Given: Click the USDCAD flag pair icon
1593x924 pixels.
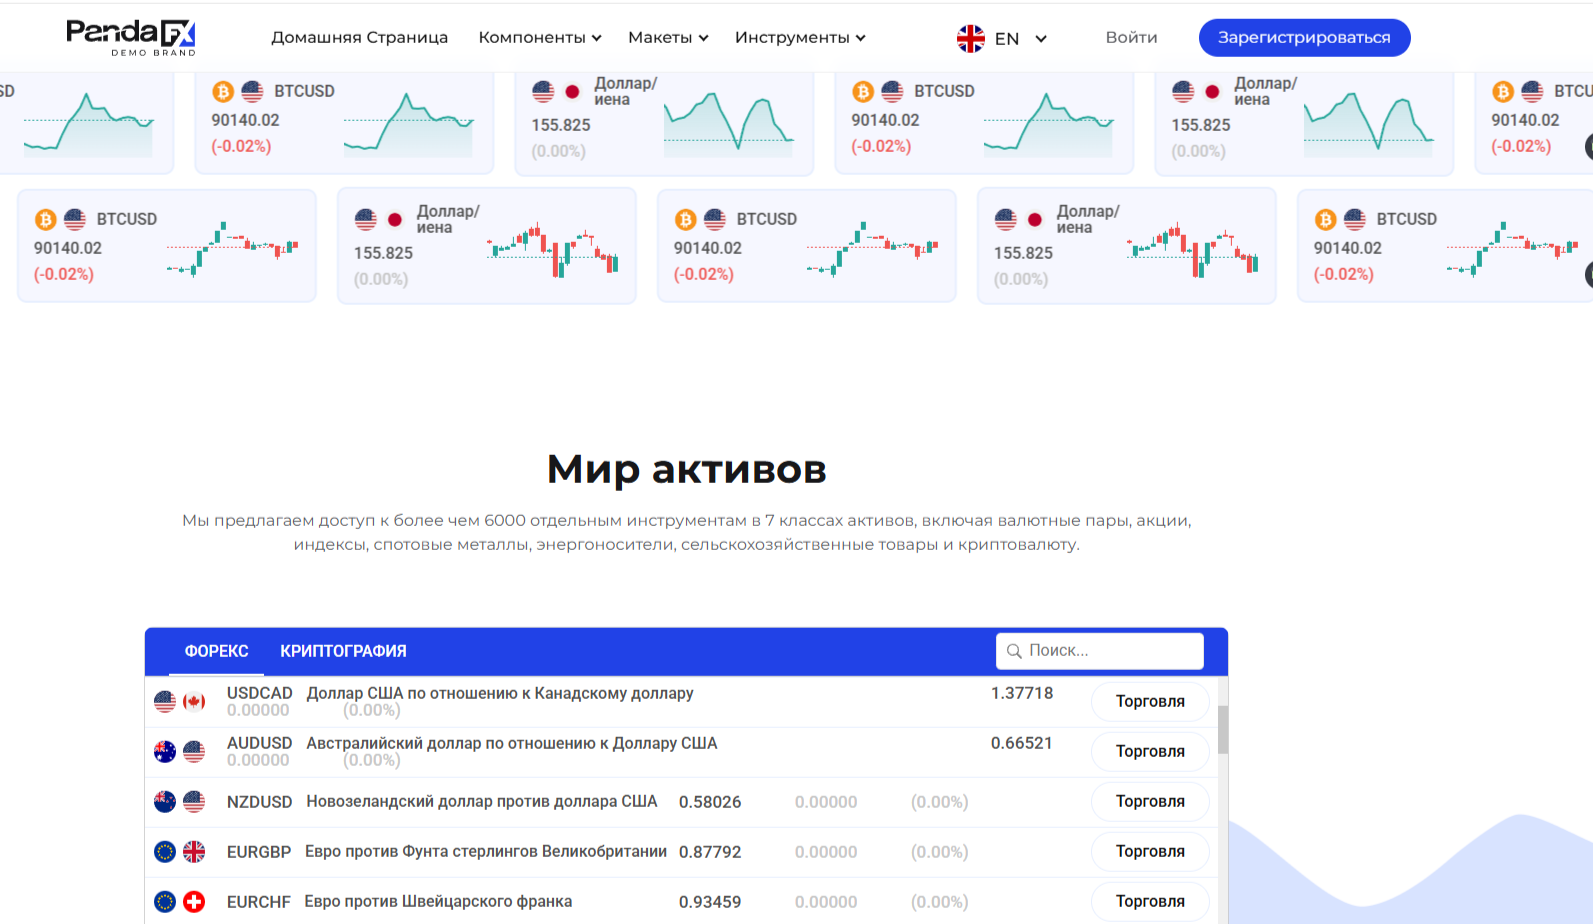Looking at the screenshot, I should [180, 702].
